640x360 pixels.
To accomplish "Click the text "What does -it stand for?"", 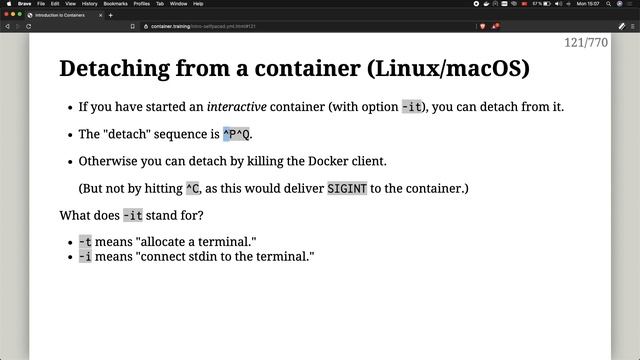I will click(131, 216).
